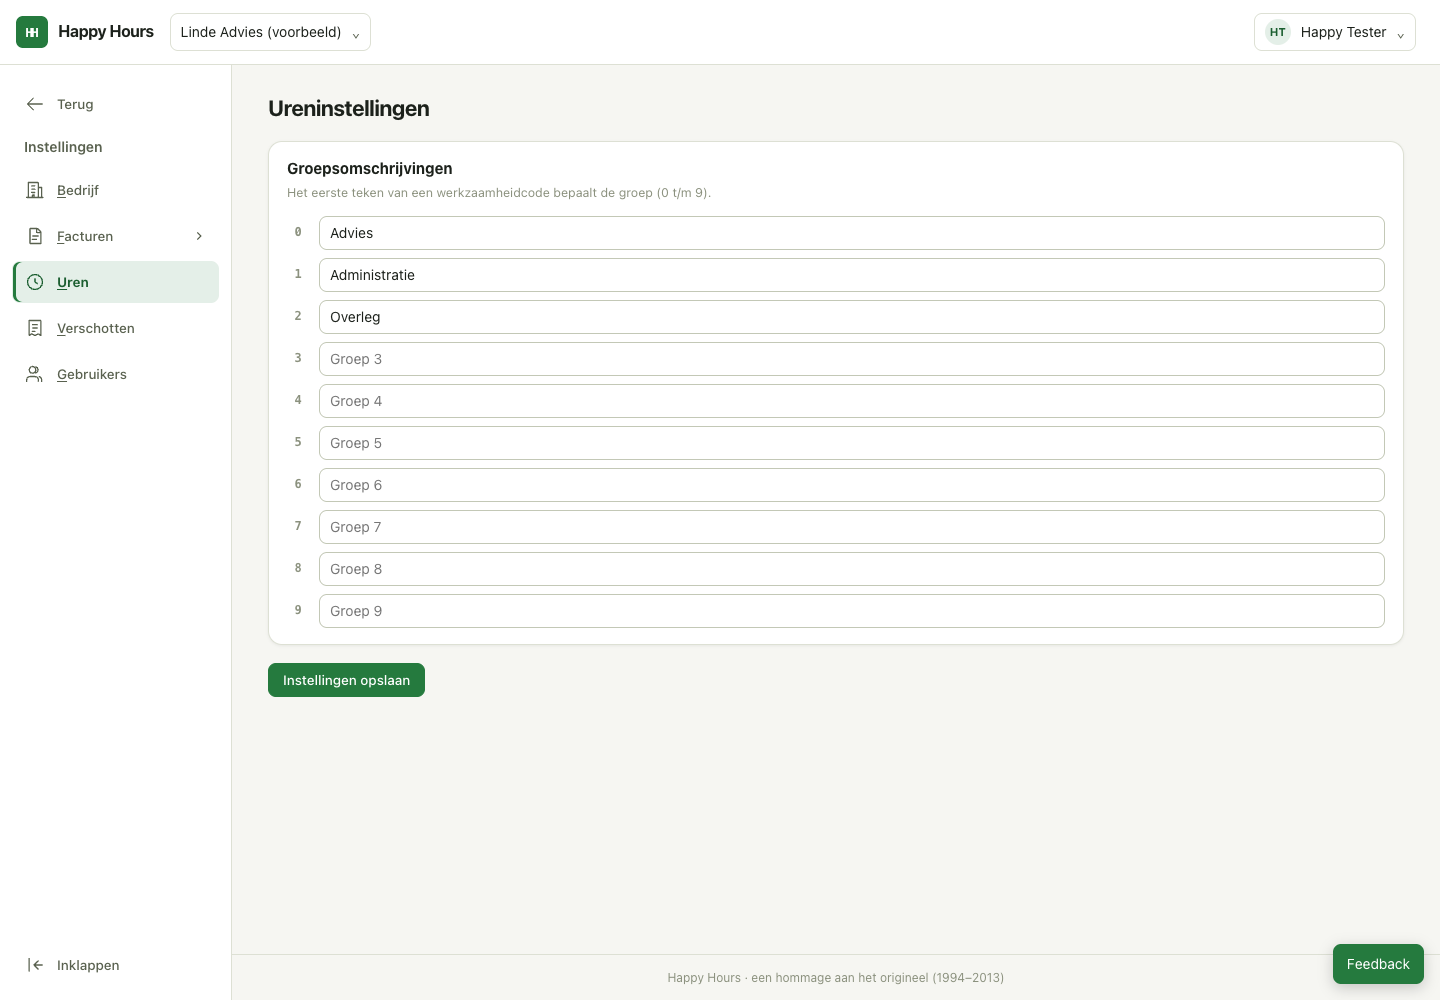The height and width of the screenshot is (1000, 1440).
Task: Click the empty Groep 7 input field
Action: 852,527
